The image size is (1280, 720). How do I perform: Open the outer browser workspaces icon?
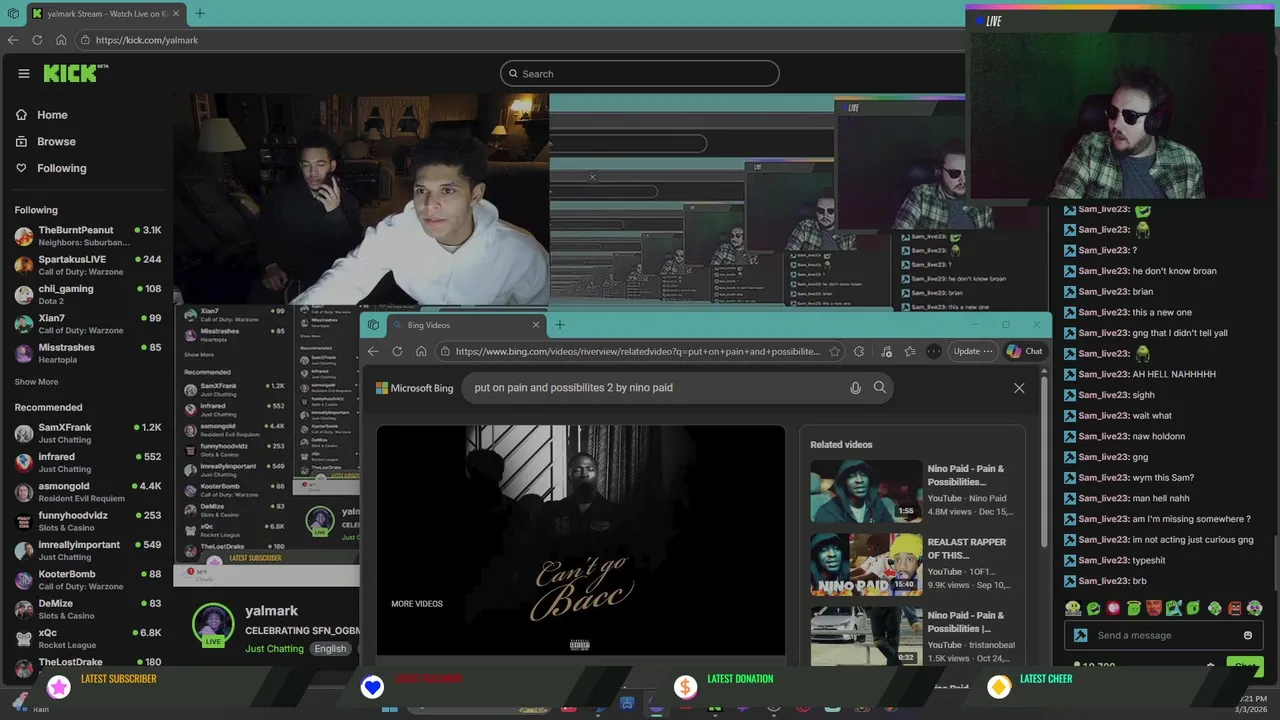coord(13,13)
